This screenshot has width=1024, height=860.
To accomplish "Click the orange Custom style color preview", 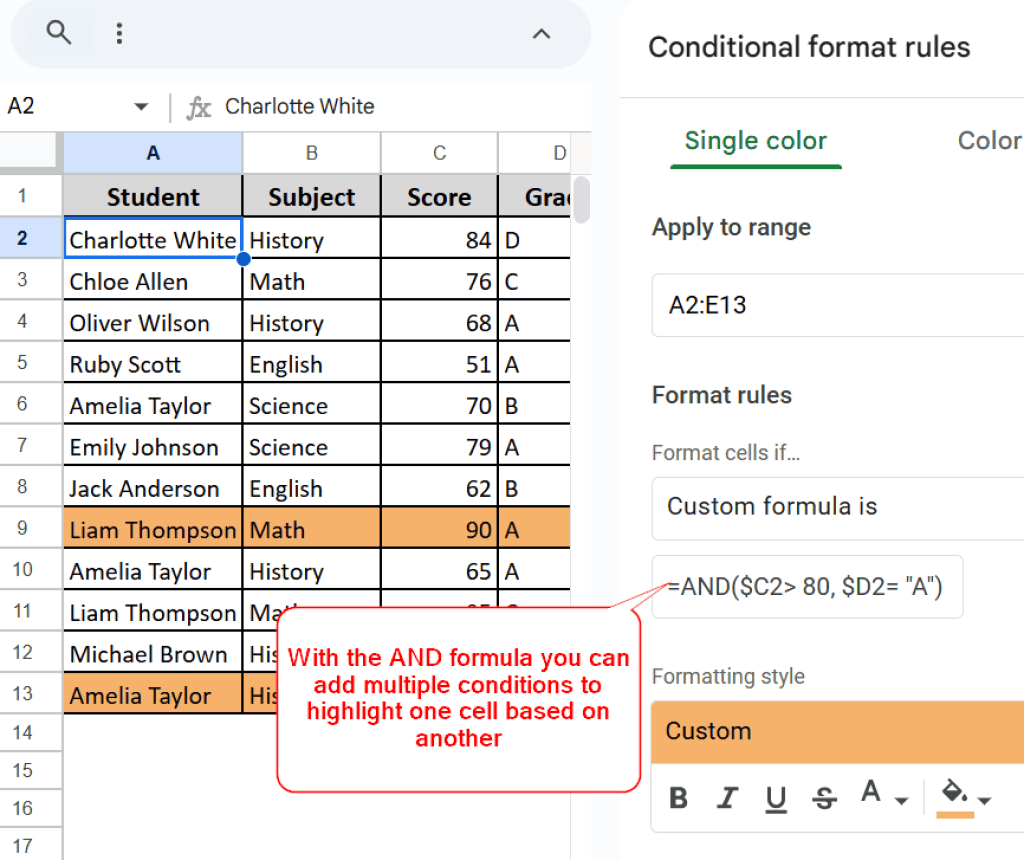I will point(836,731).
